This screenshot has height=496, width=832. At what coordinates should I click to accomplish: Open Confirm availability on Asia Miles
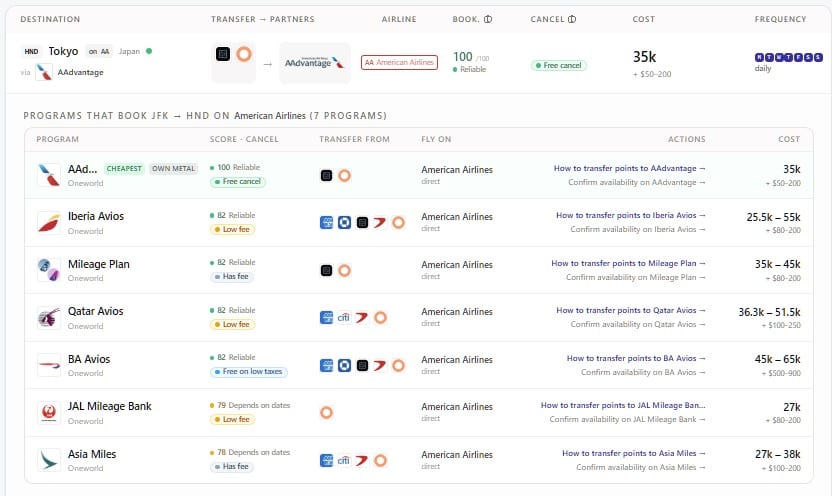tap(641, 467)
